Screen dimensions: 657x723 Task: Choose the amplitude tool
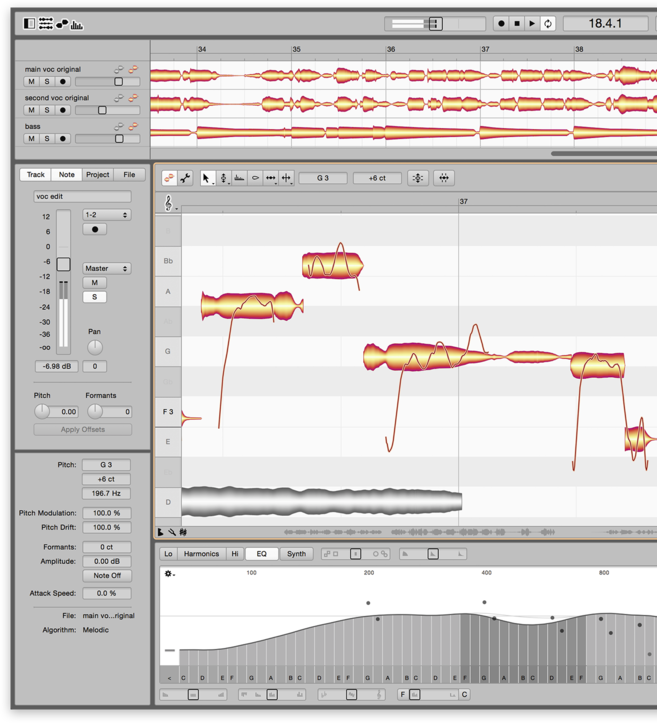click(255, 178)
